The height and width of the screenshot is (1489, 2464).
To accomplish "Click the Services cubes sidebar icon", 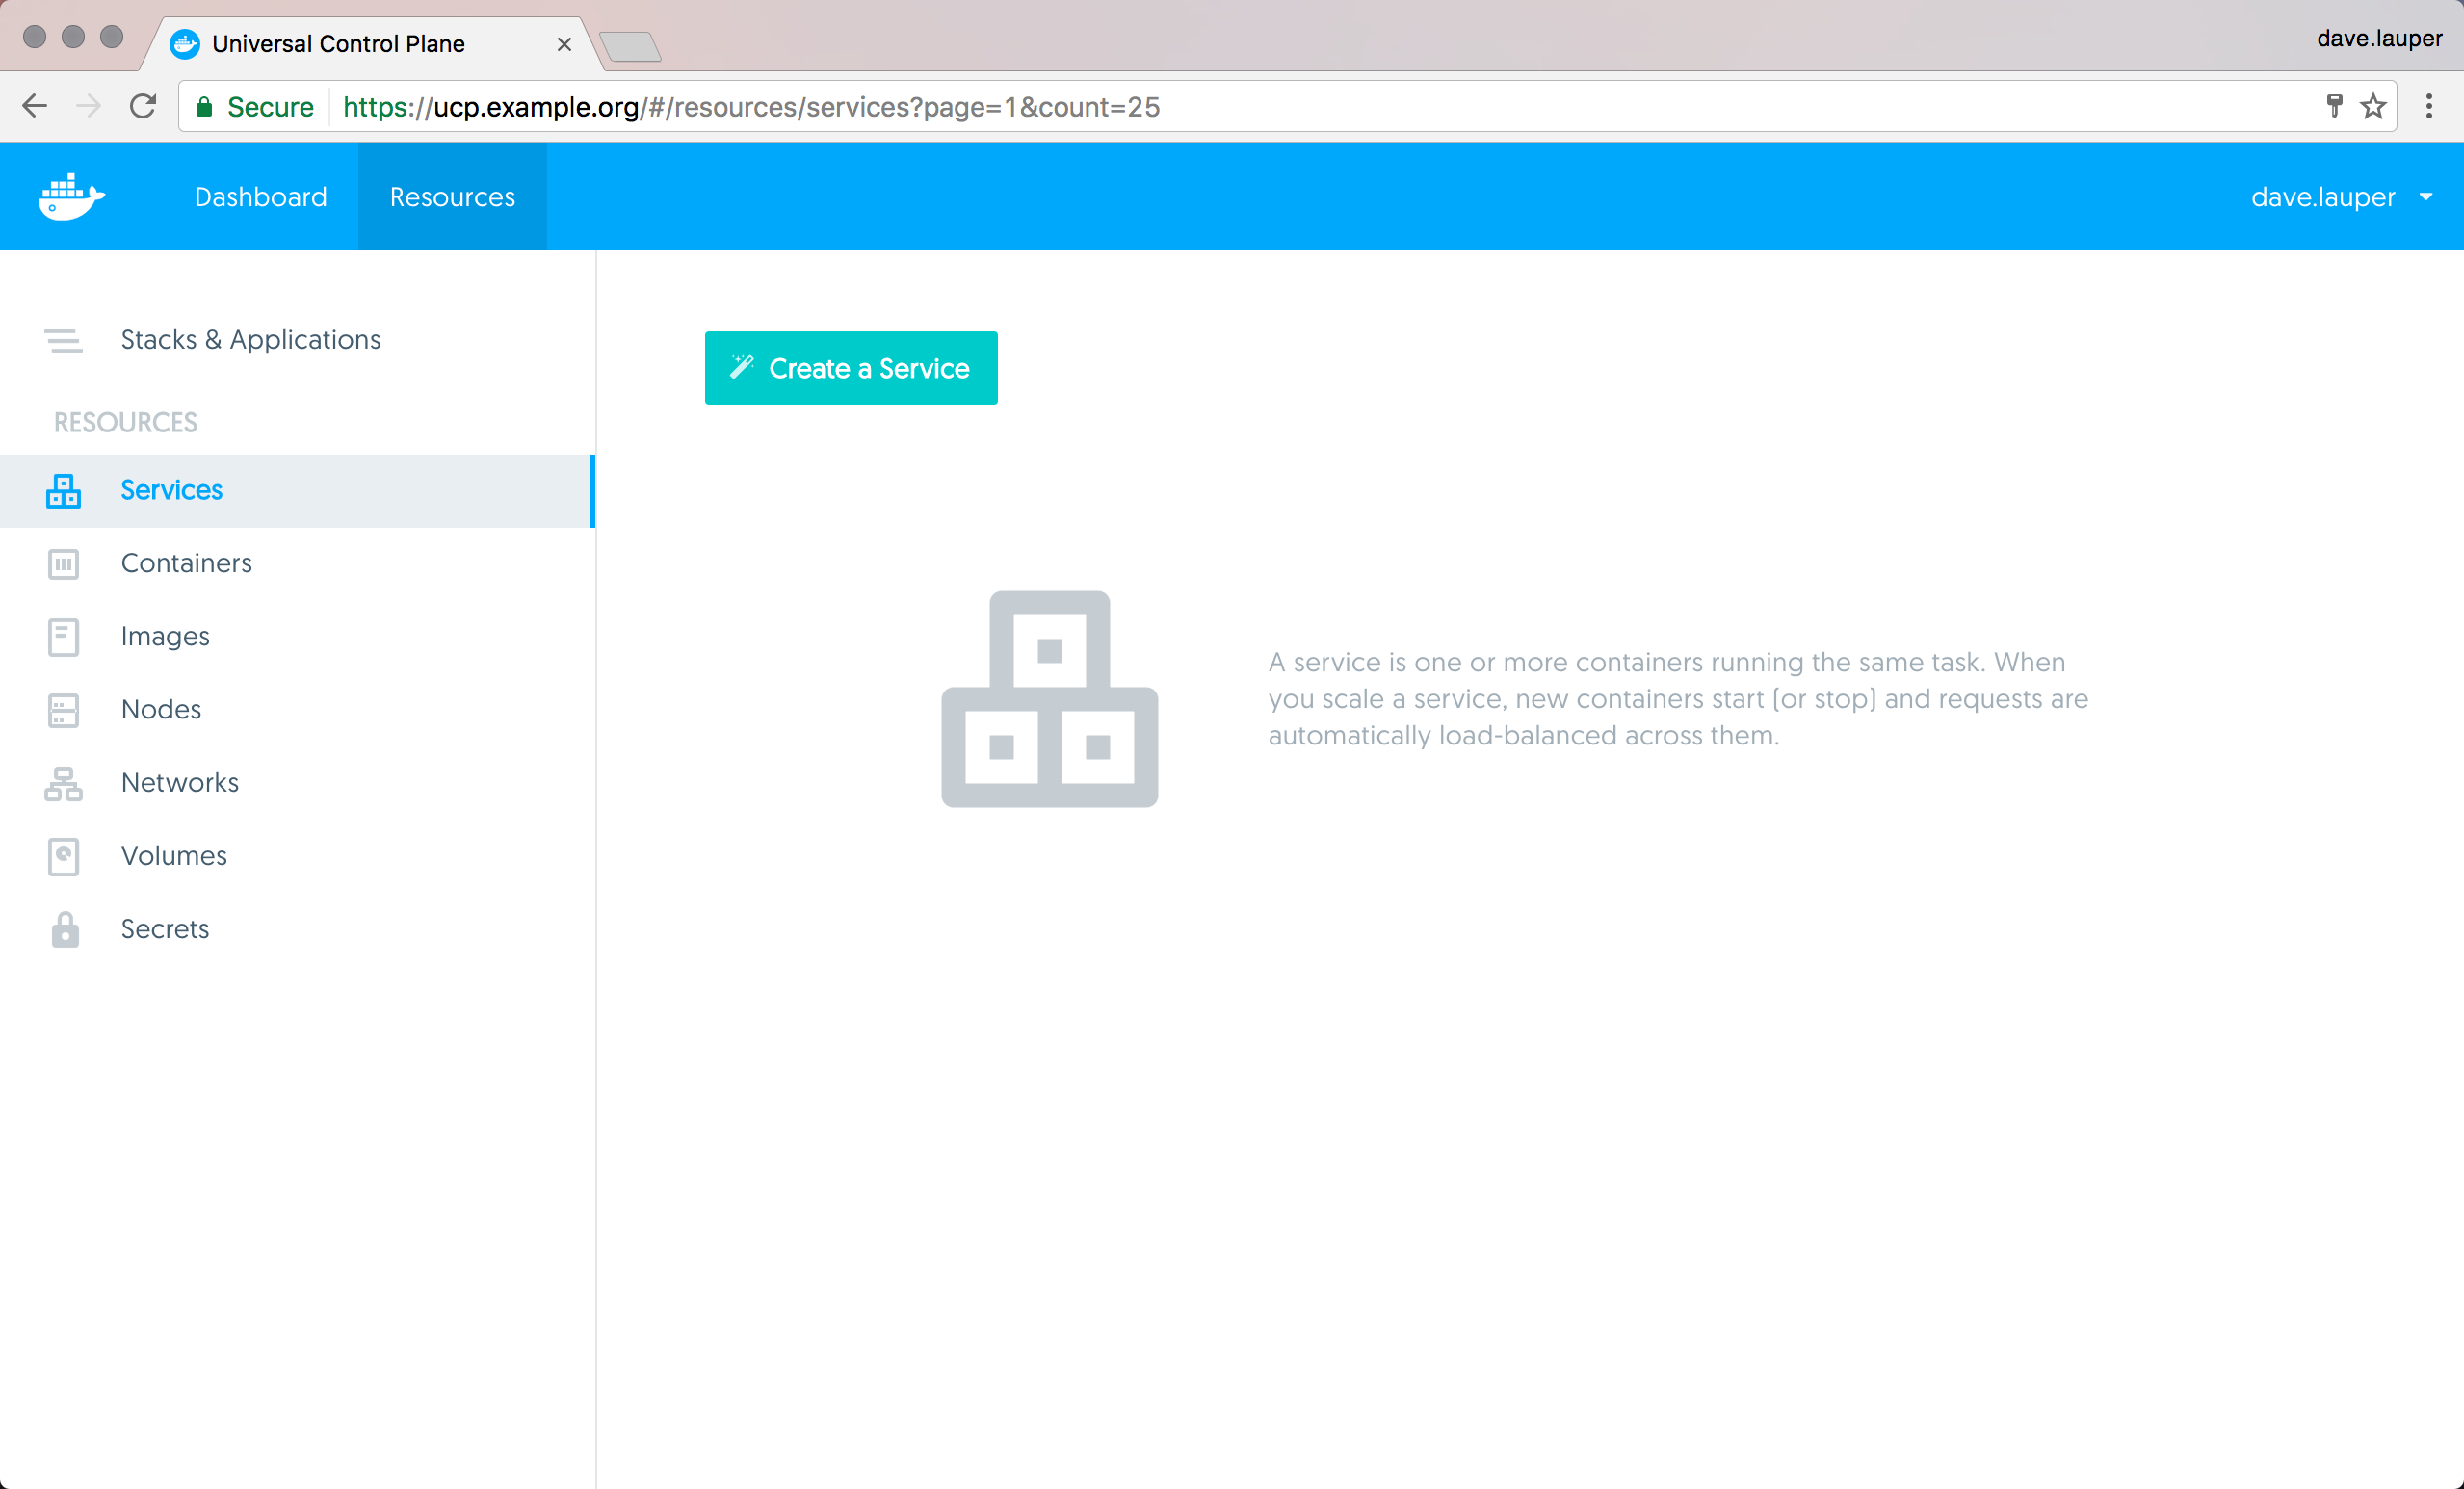I will click(63, 491).
